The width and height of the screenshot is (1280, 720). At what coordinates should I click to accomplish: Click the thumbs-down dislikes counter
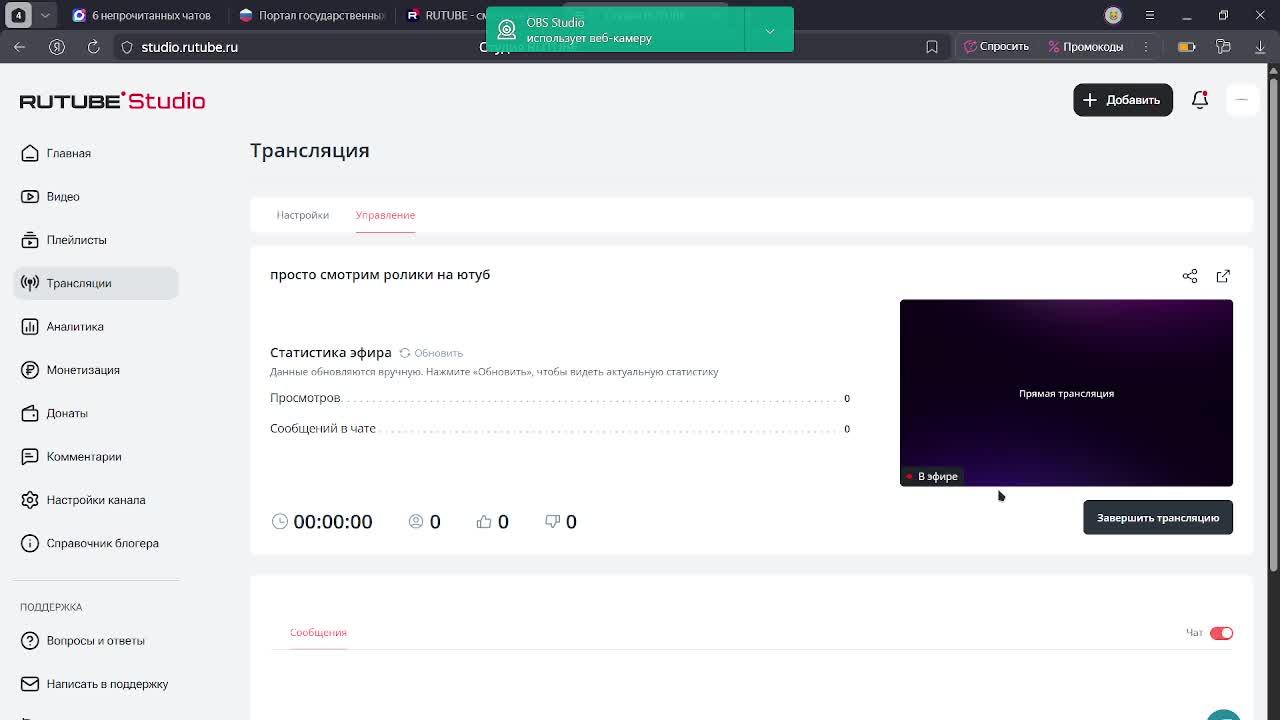(x=560, y=521)
